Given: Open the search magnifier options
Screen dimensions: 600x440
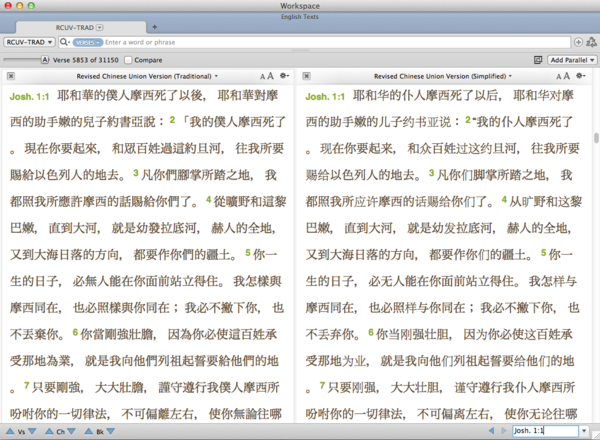Looking at the screenshot, I should [66, 42].
